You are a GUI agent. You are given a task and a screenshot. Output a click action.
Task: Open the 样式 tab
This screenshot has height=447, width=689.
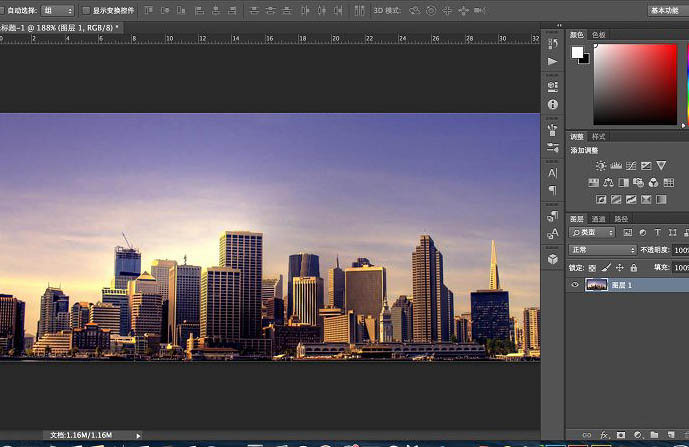(599, 136)
